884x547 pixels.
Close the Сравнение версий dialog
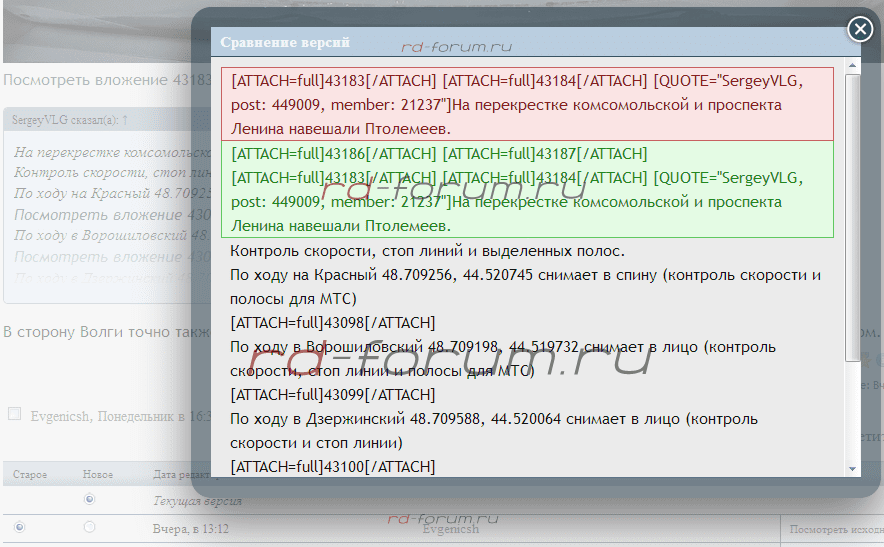point(860,30)
